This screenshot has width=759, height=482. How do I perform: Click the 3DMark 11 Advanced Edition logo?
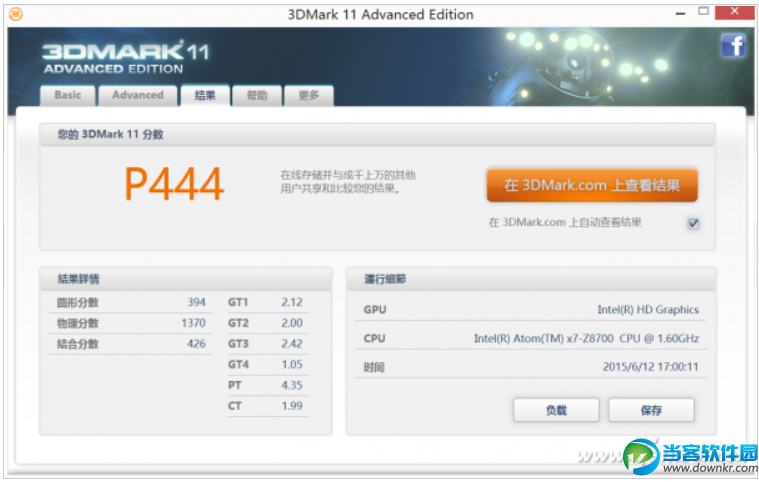[125, 58]
